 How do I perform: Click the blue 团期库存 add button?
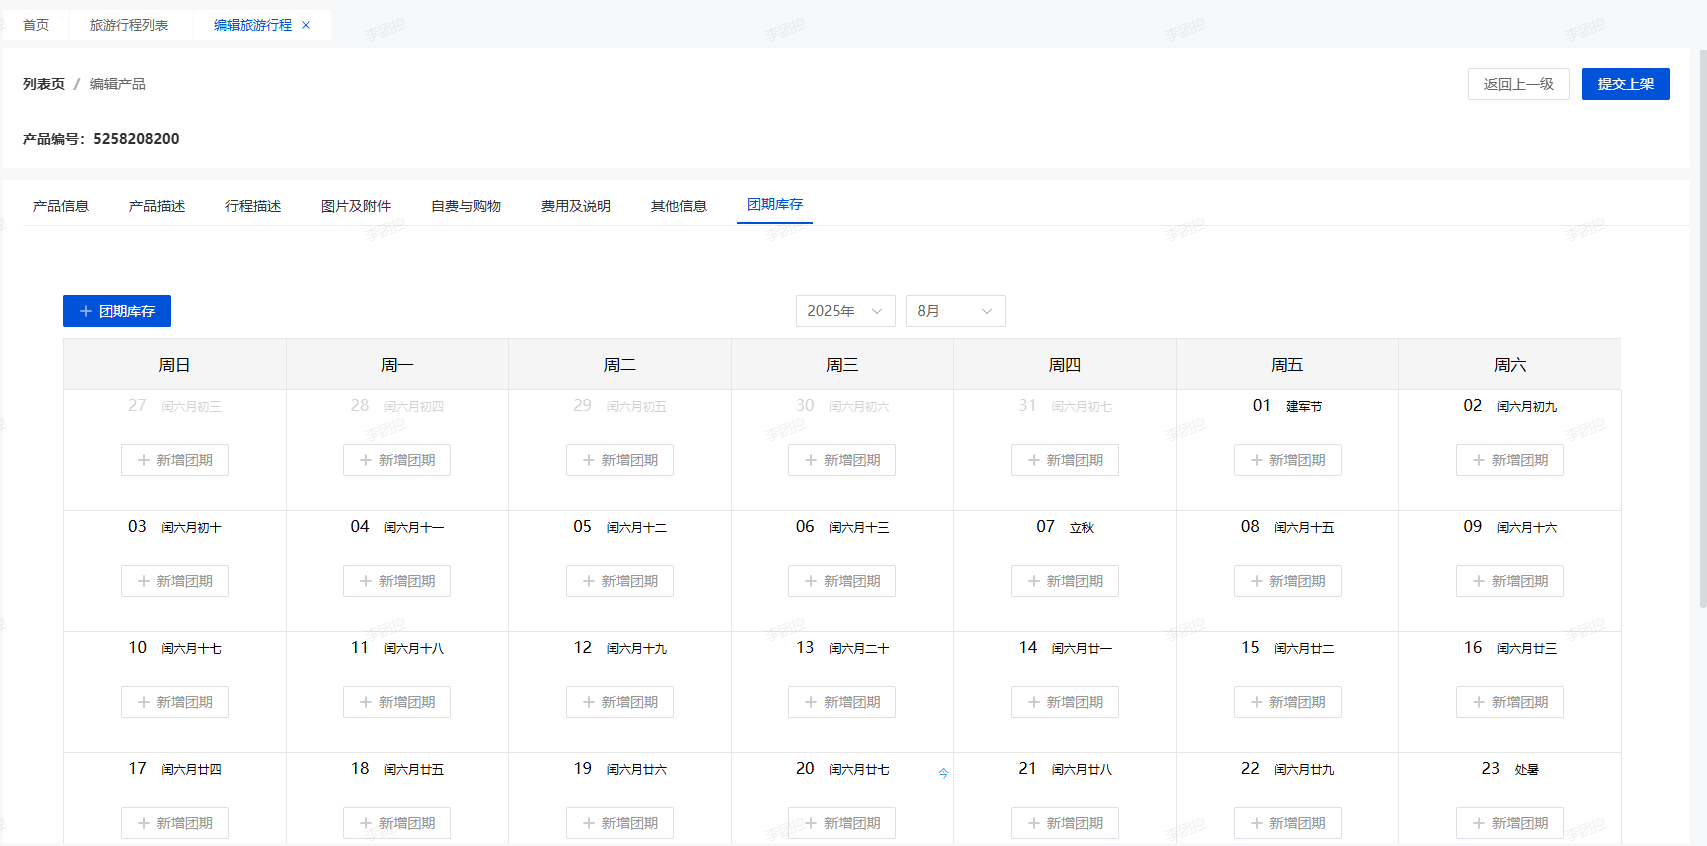117,311
